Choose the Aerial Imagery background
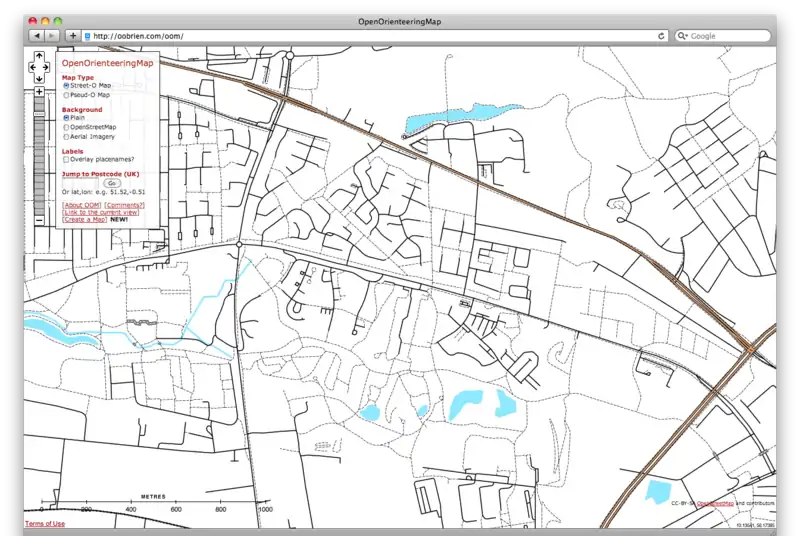Screen dimensions: 800x536 coord(66,136)
